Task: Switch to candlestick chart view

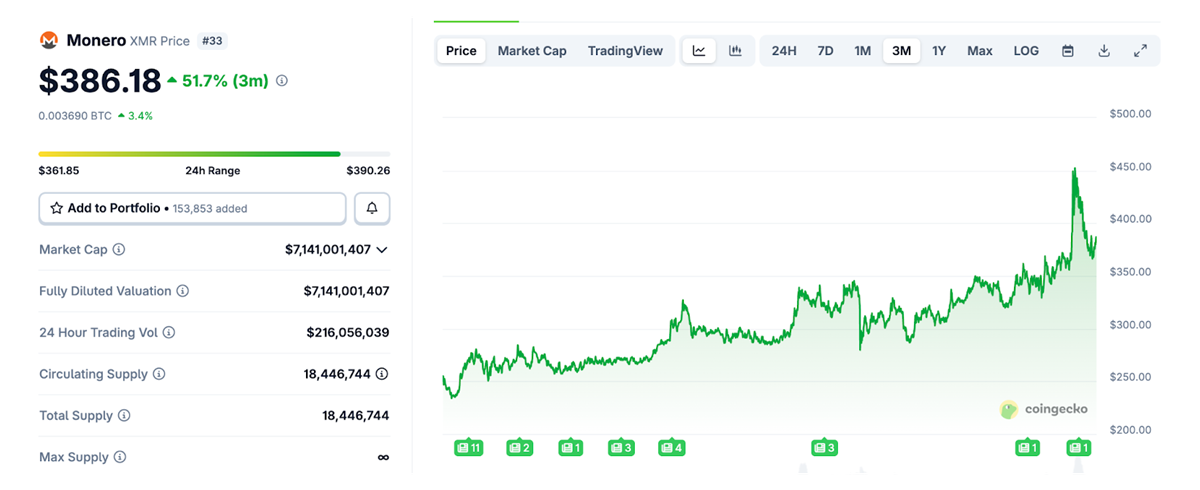Action: [x=736, y=51]
